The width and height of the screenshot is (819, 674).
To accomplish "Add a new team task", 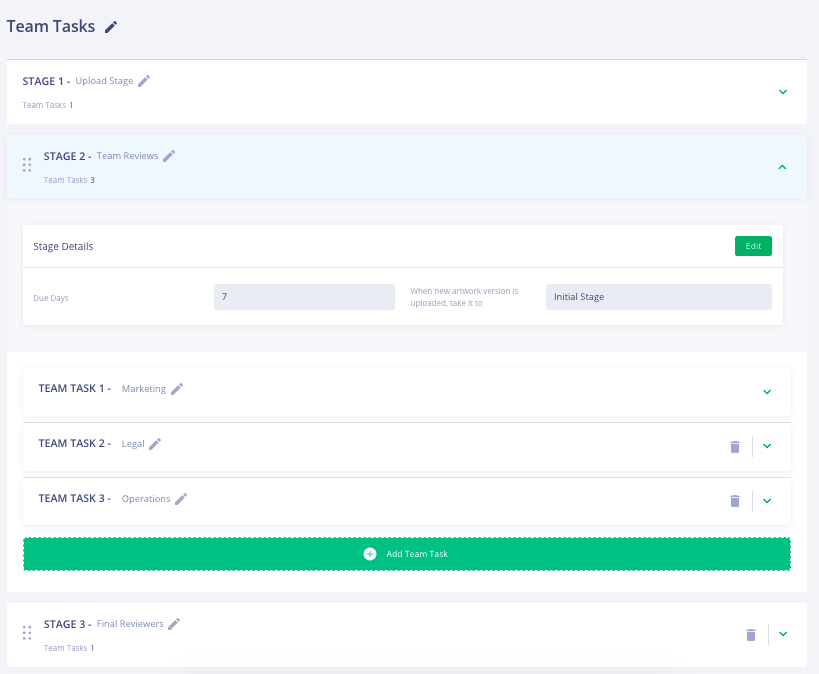I will 407,554.
